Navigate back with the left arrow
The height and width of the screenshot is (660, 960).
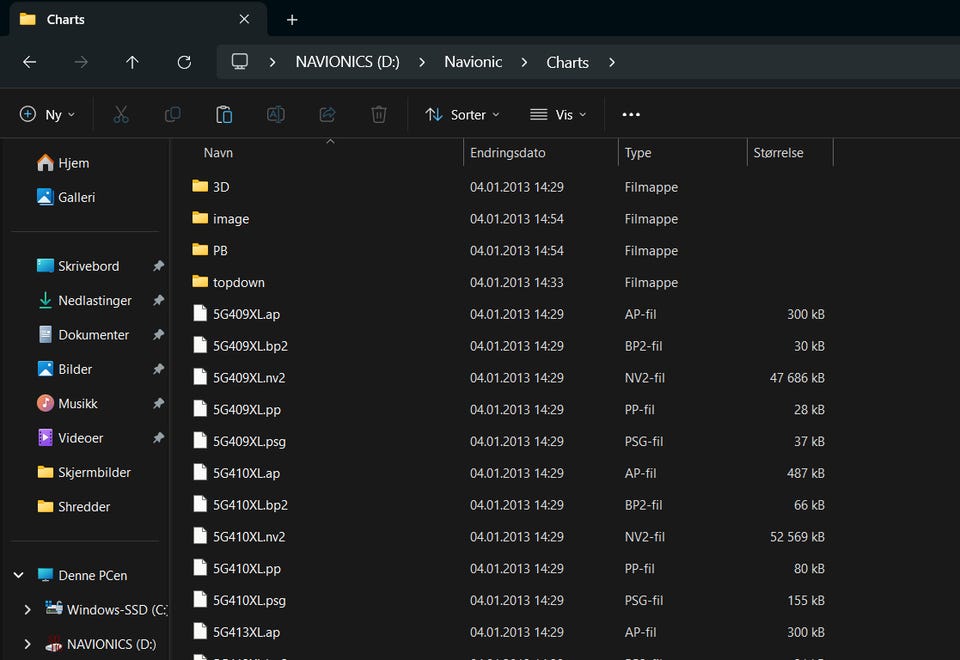pos(30,62)
